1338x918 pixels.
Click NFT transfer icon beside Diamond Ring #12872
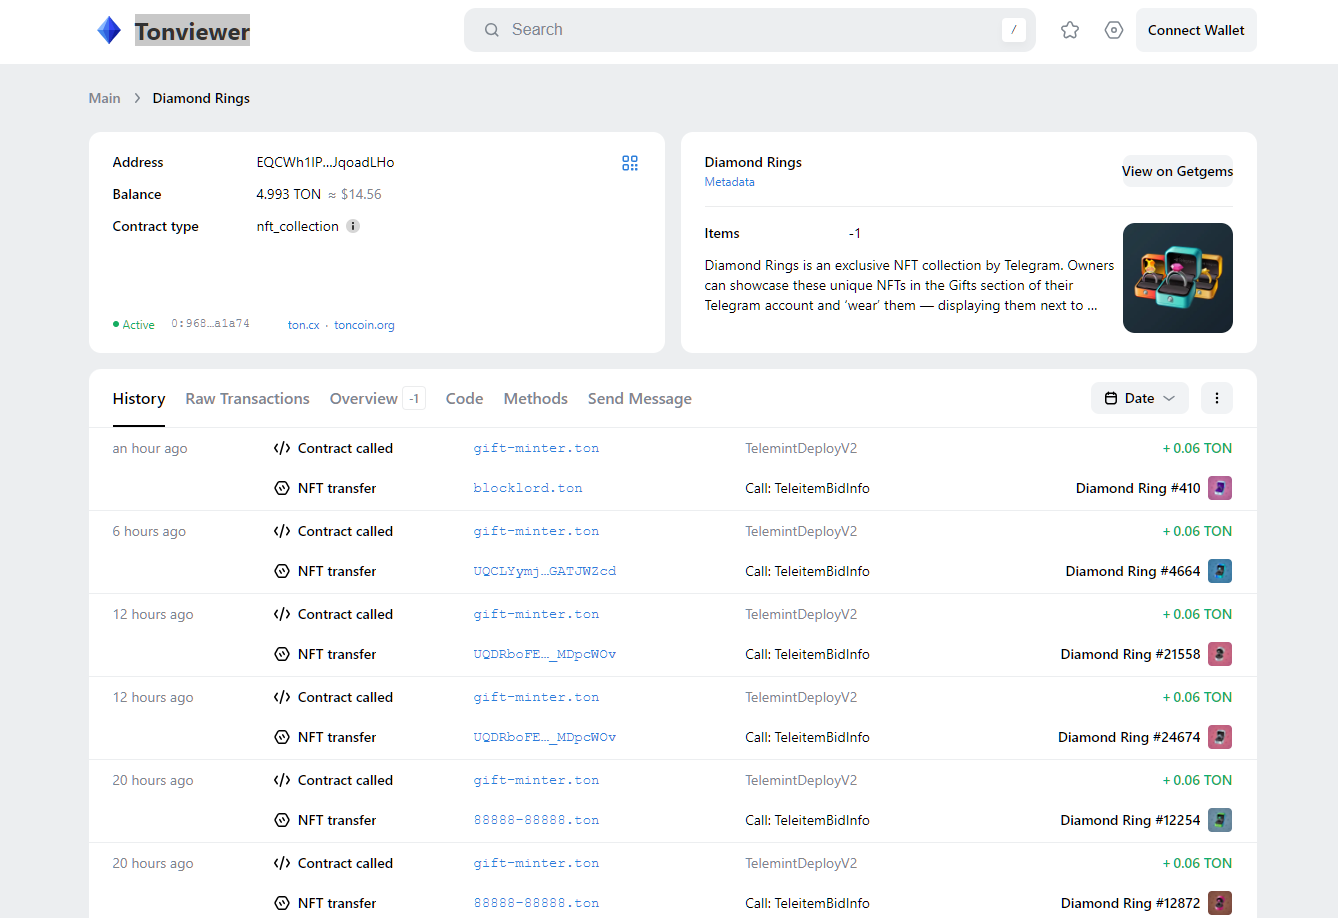click(x=282, y=903)
